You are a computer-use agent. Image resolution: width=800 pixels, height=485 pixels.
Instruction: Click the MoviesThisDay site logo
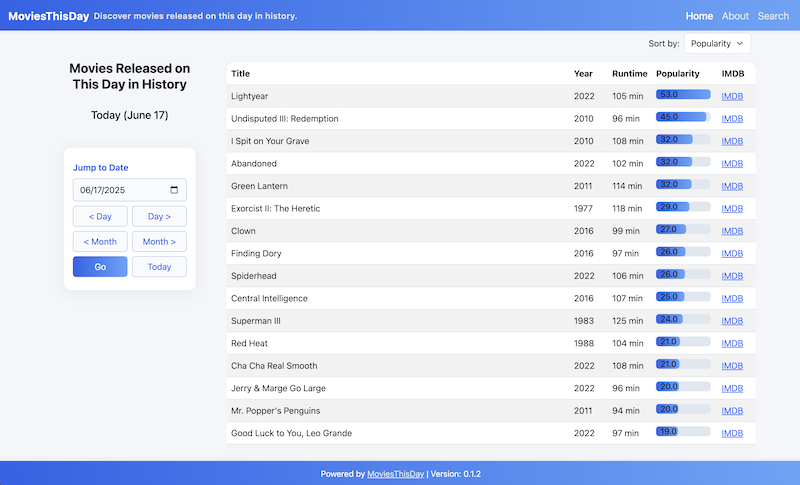[48, 16]
